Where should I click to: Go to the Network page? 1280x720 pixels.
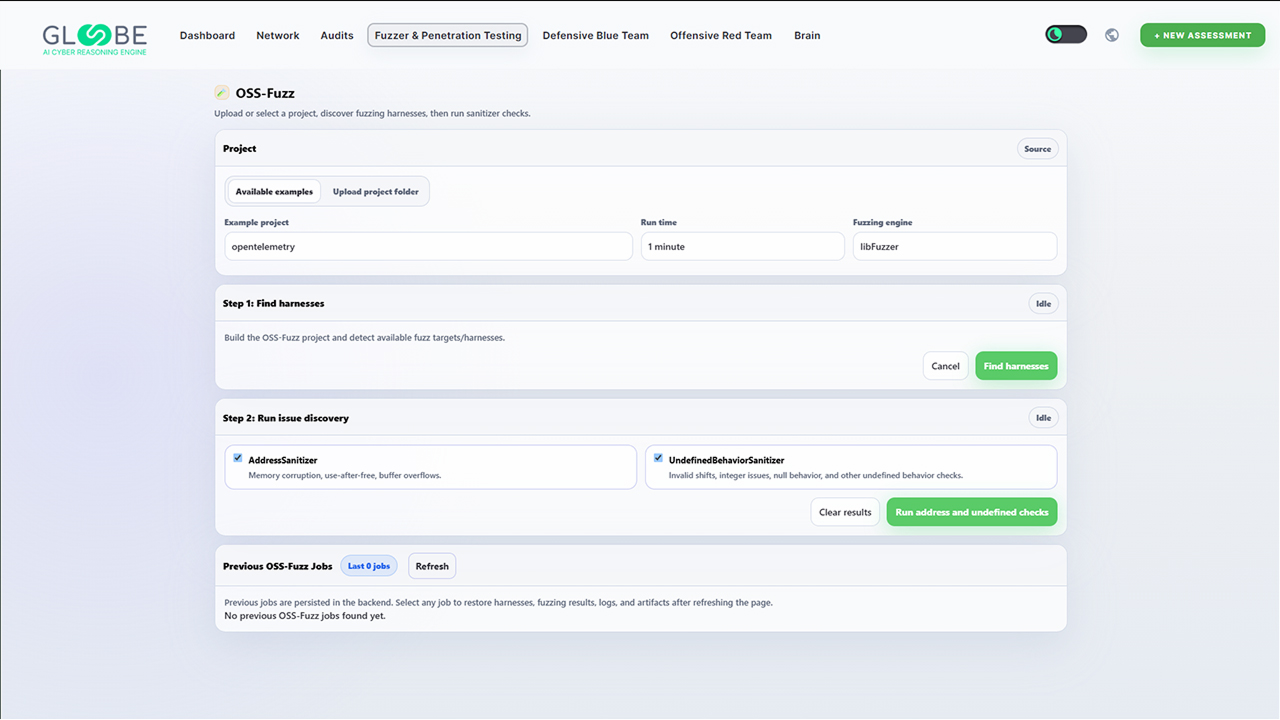point(278,35)
